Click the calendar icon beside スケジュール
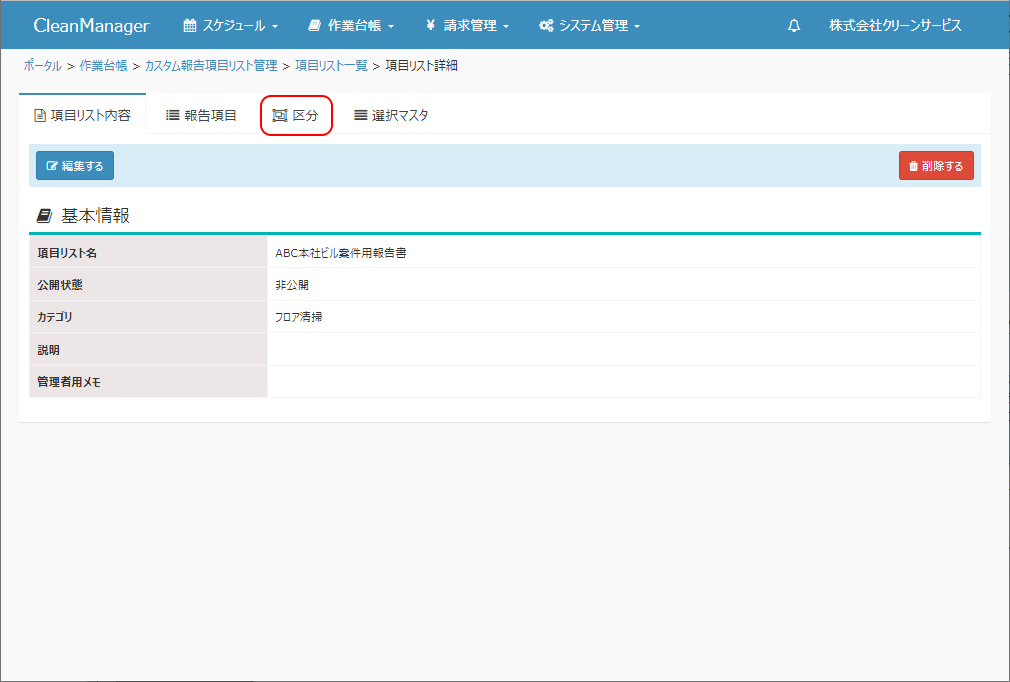The image size is (1010, 682). click(190, 26)
